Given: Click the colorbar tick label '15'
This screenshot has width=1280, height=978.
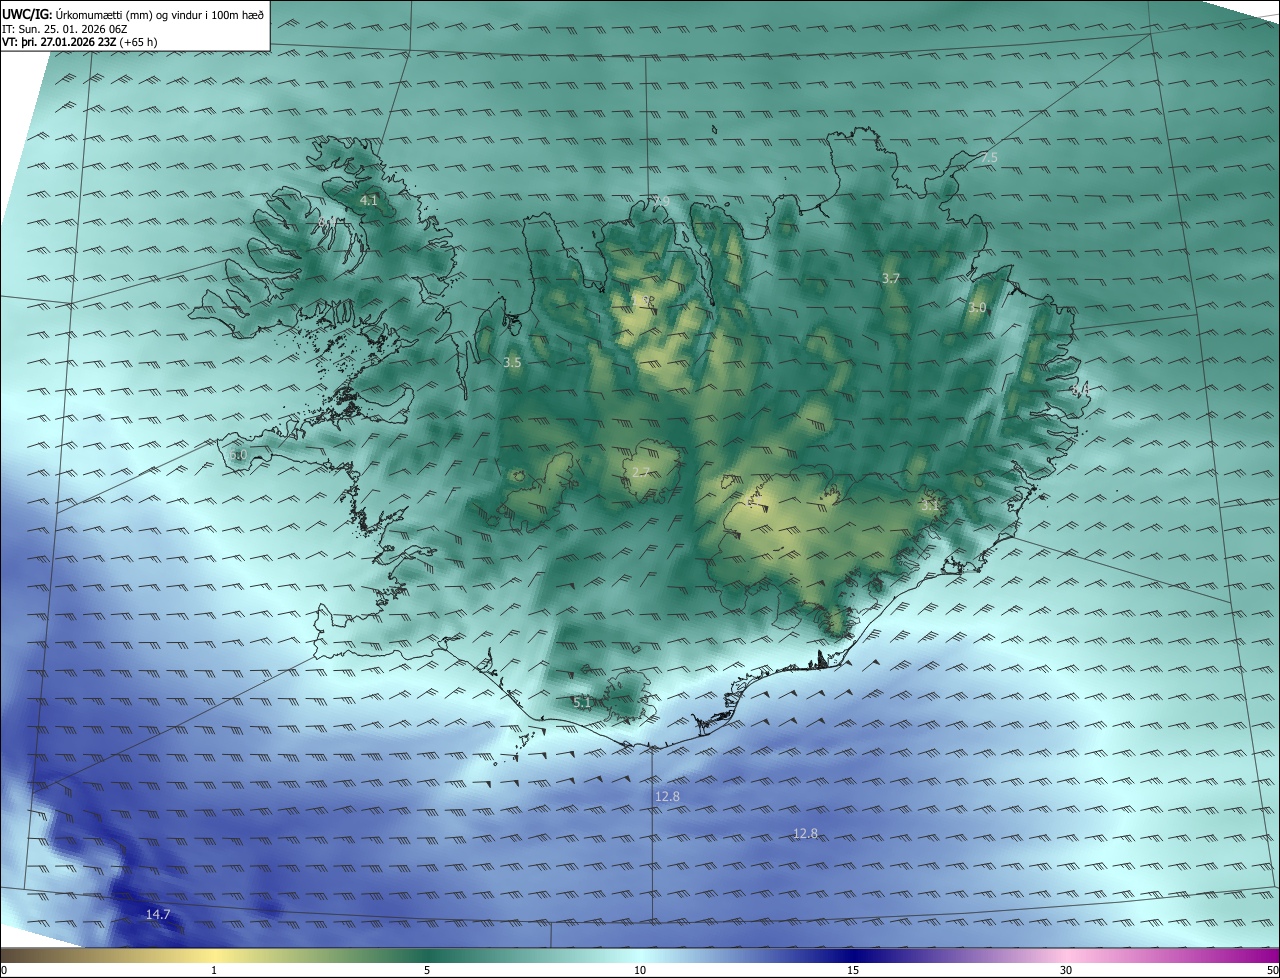Looking at the screenshot, I should 853,970.
